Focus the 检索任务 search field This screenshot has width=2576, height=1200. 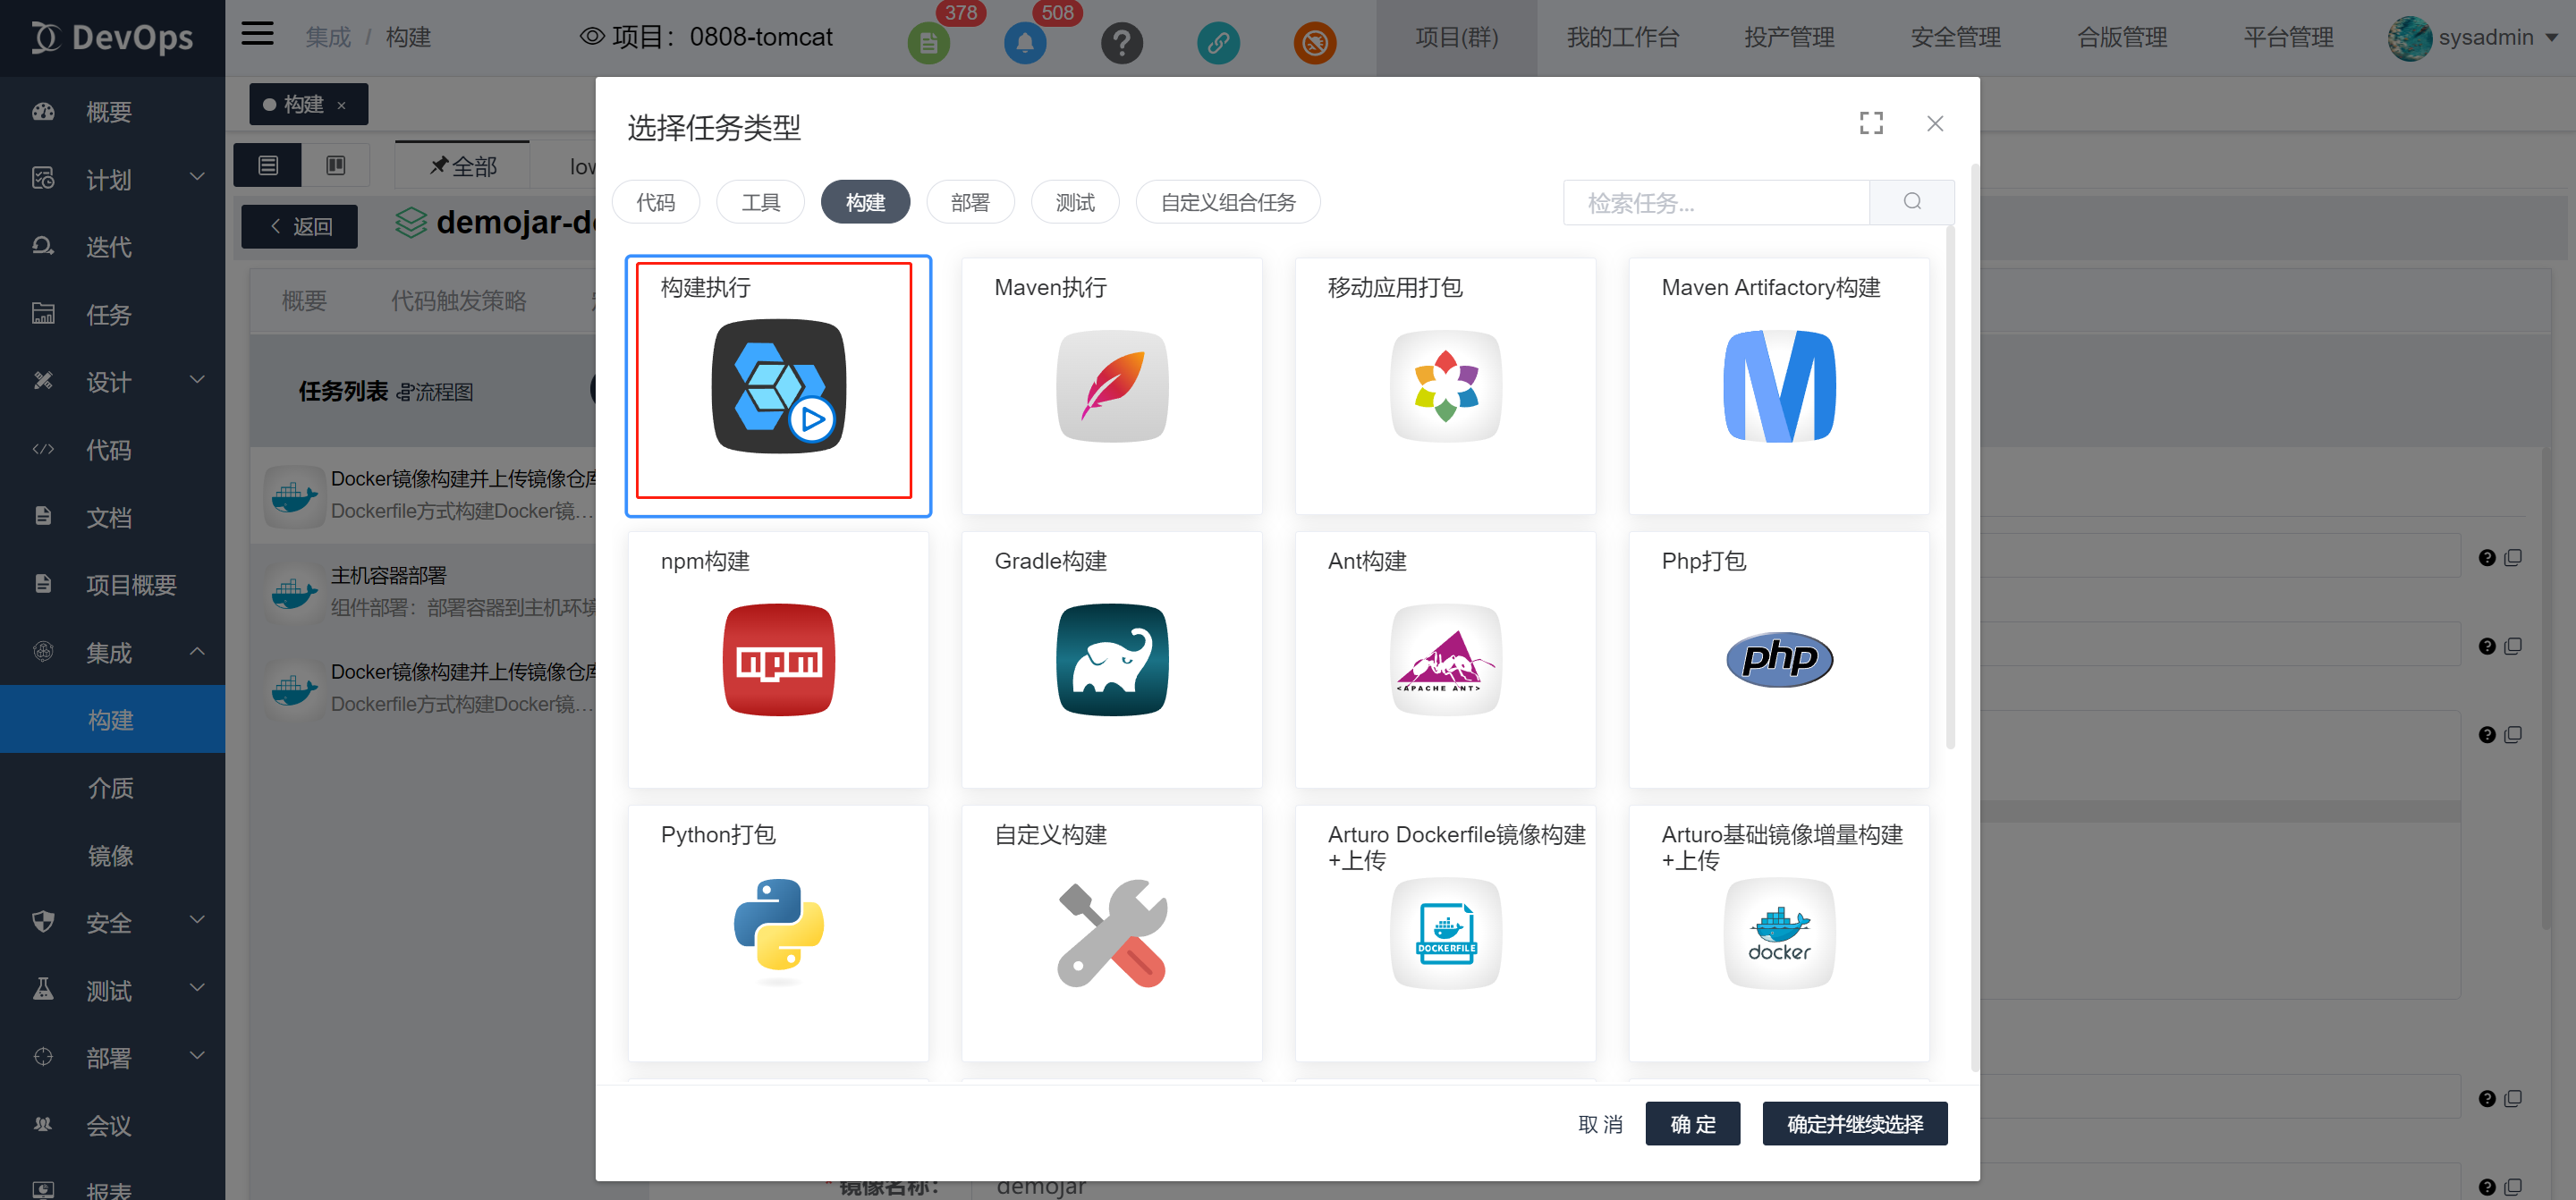pos(1716,202)
